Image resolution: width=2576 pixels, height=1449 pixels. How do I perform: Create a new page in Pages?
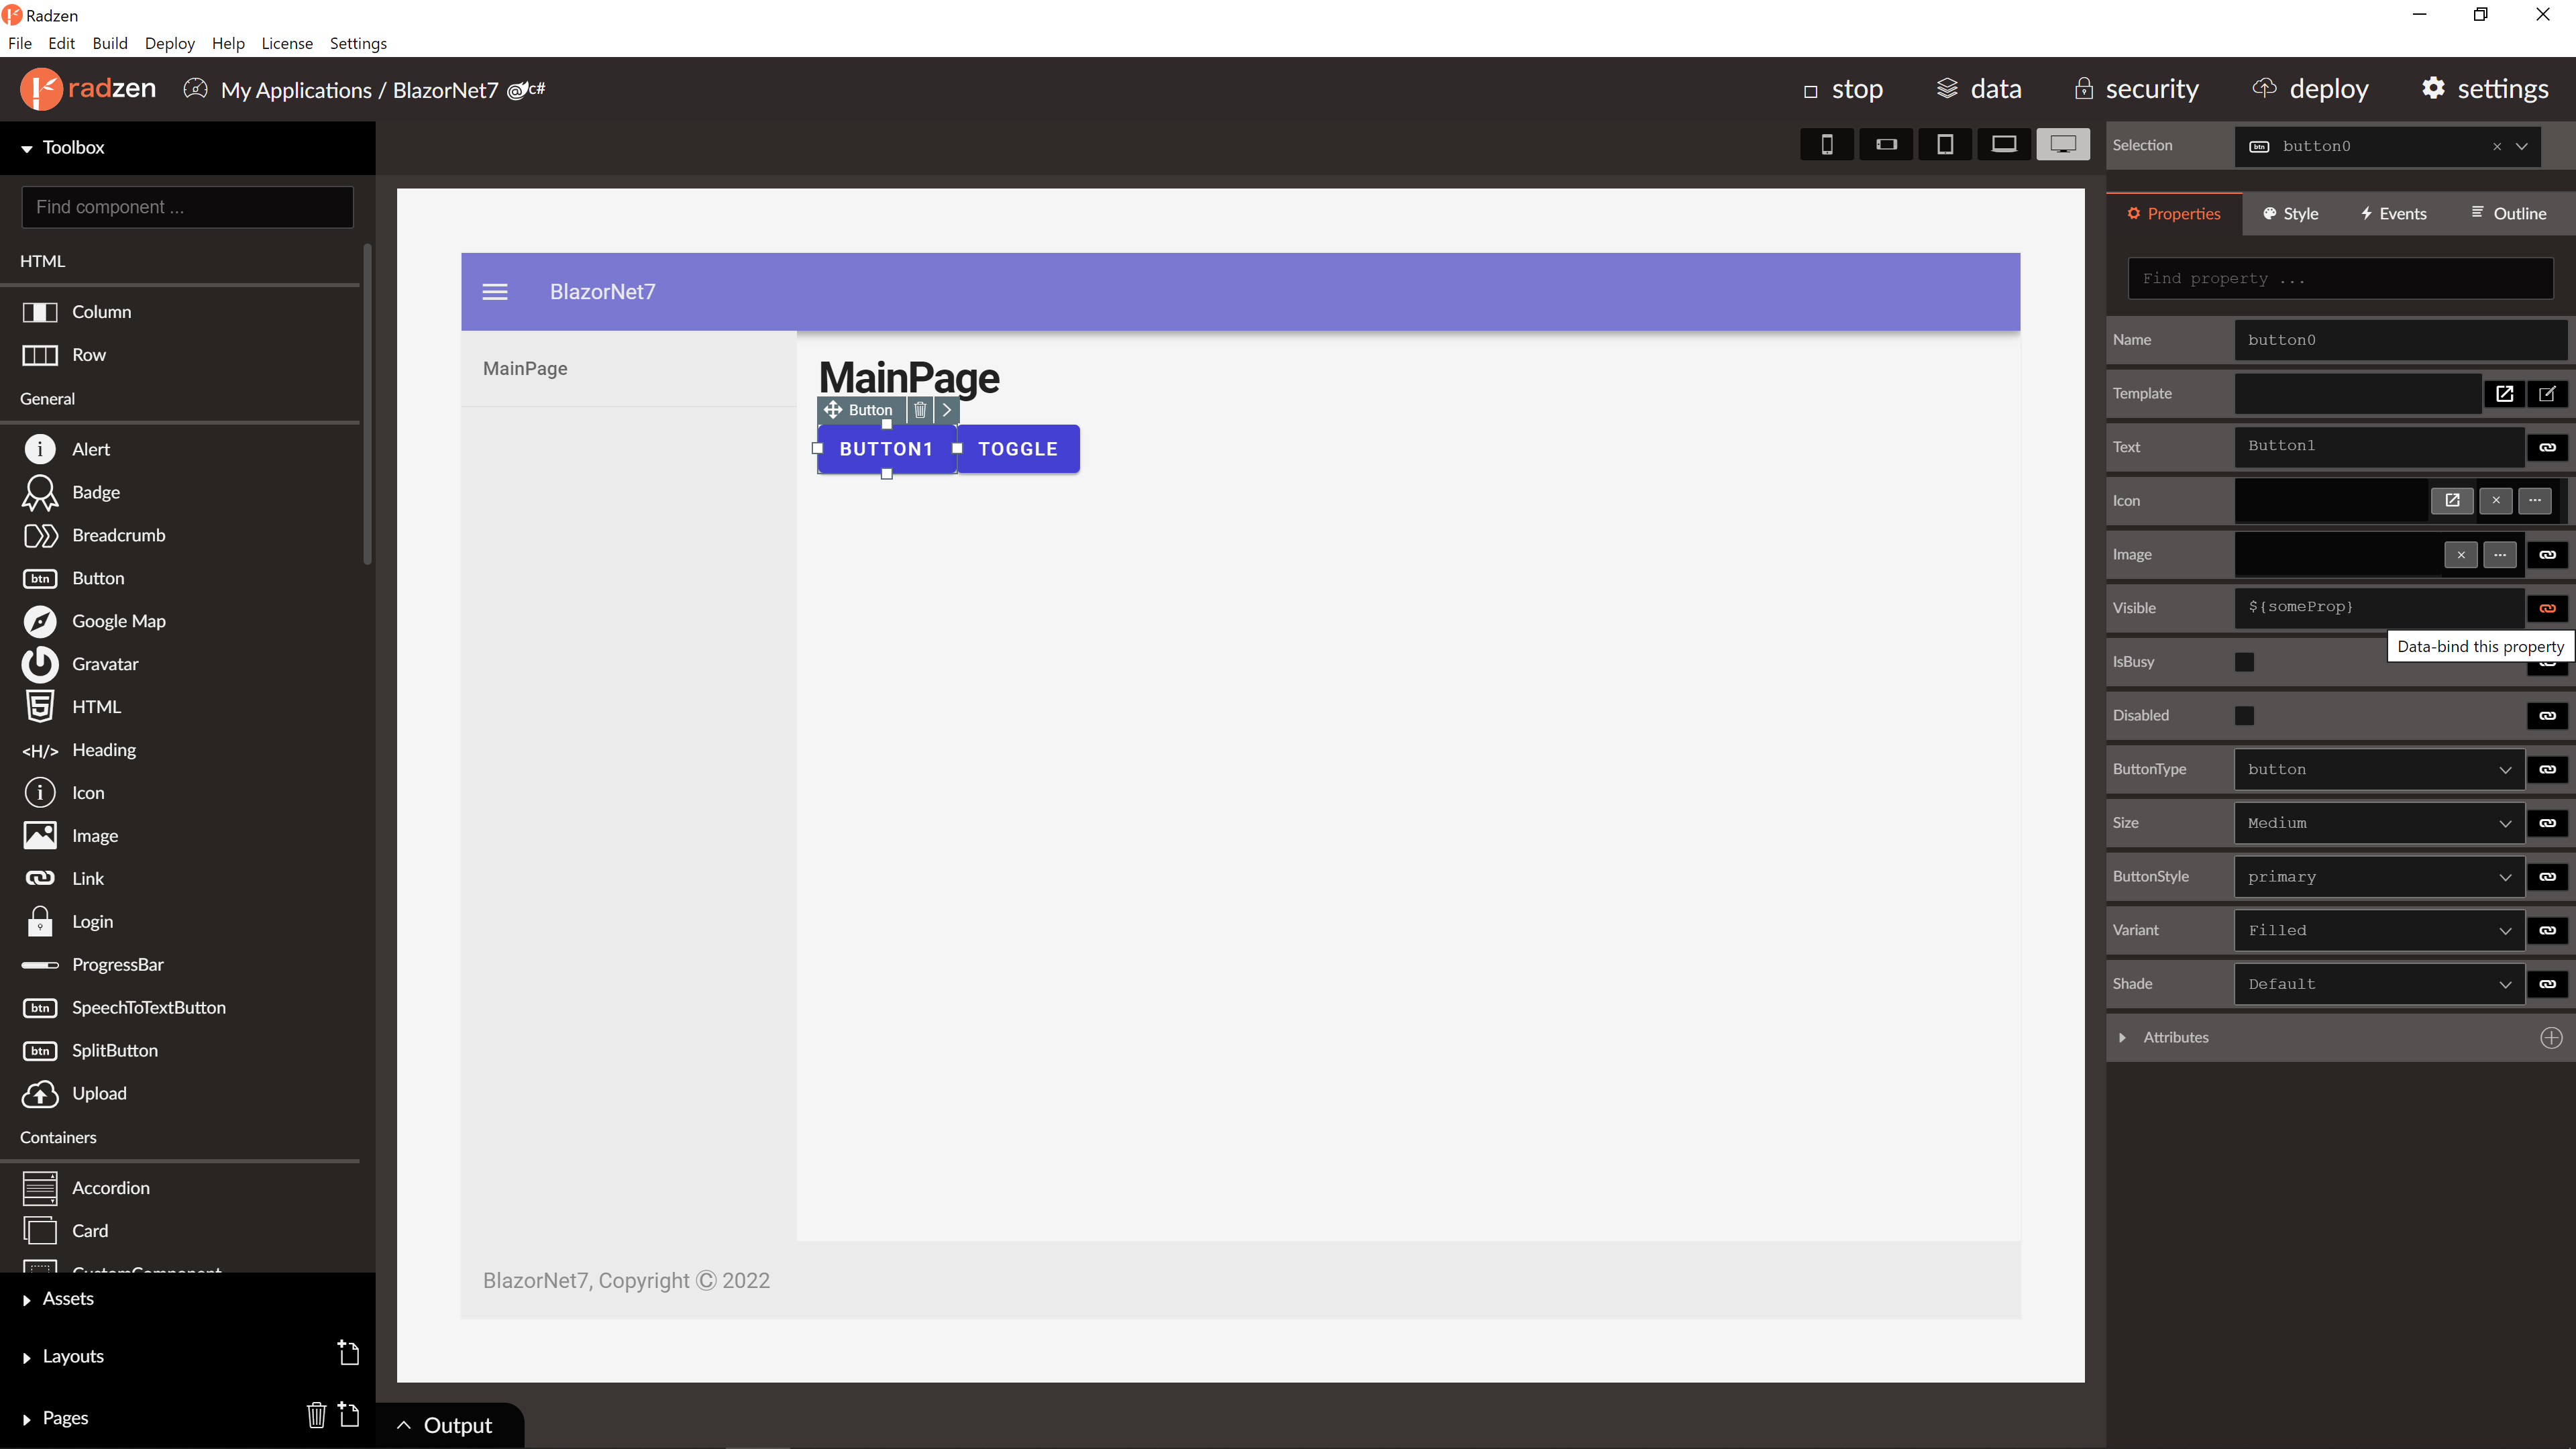pyautogui.click(x=349, y=1415)
